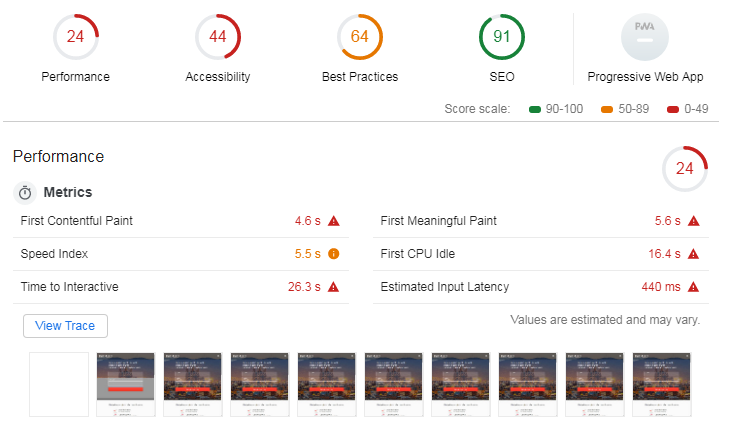
Task: Click the Accessibility score gauge showing 44
Action: [x=218, y=37]
